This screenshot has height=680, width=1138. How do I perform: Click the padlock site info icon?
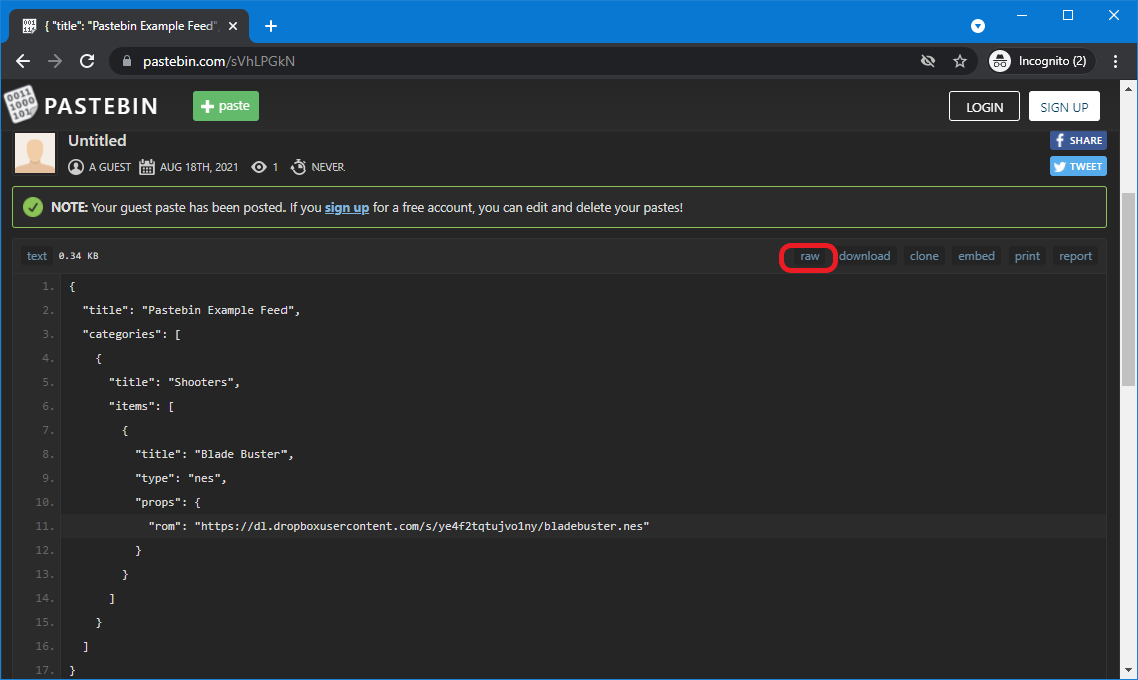[x=127, y=61]
